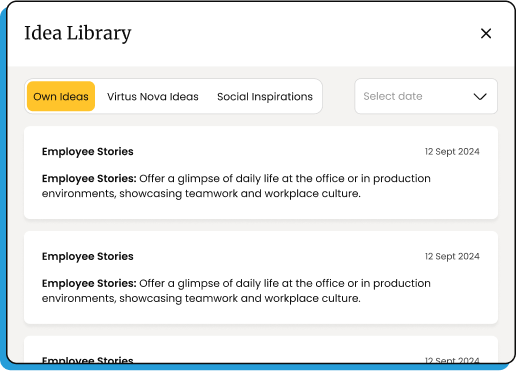Image resolution: width=516 pixels, height=371 pixels.
Task: Open the Social Inspirations tab
Action: click(x=265, y=97)
